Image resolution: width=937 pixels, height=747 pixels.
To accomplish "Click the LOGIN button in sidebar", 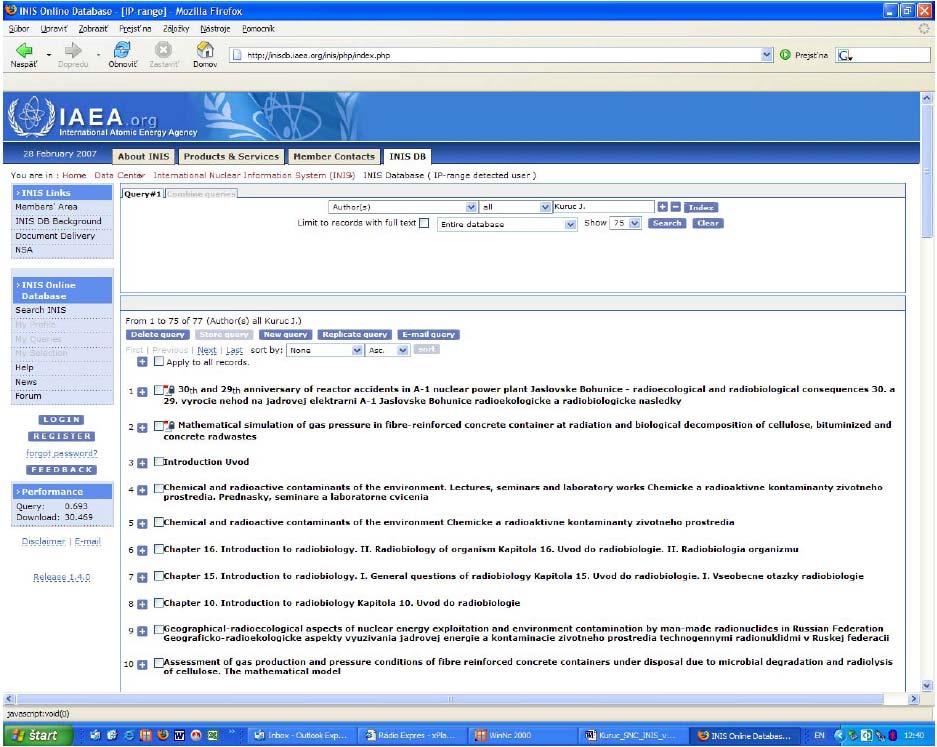I will (x=62, y=420).
